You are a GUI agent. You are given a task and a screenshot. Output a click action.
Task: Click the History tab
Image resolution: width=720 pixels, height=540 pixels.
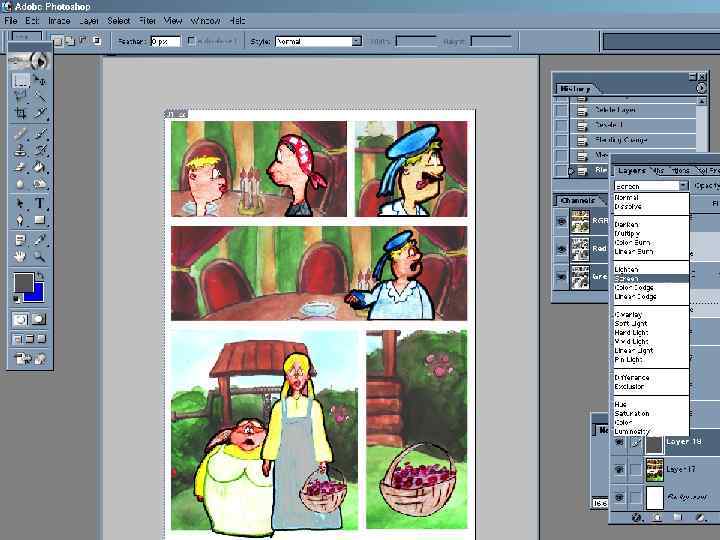[575, 89]
